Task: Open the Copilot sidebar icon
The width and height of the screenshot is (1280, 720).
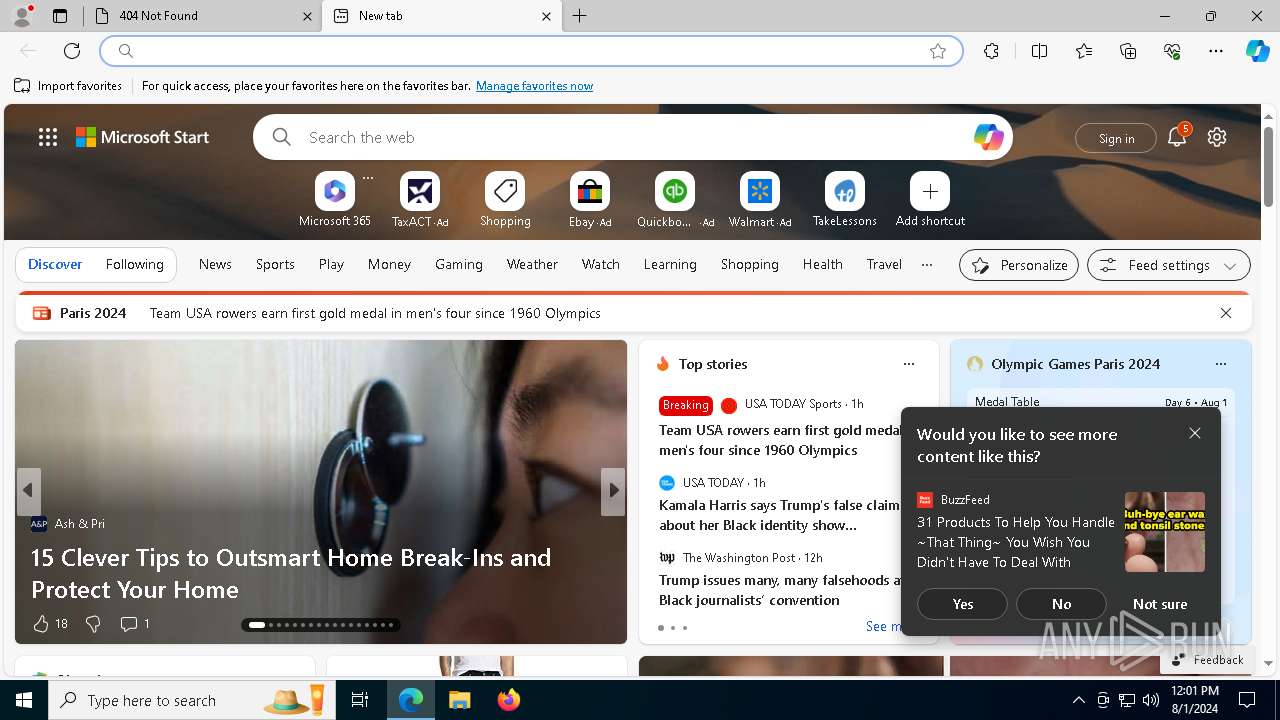Action: point(1258,51)
